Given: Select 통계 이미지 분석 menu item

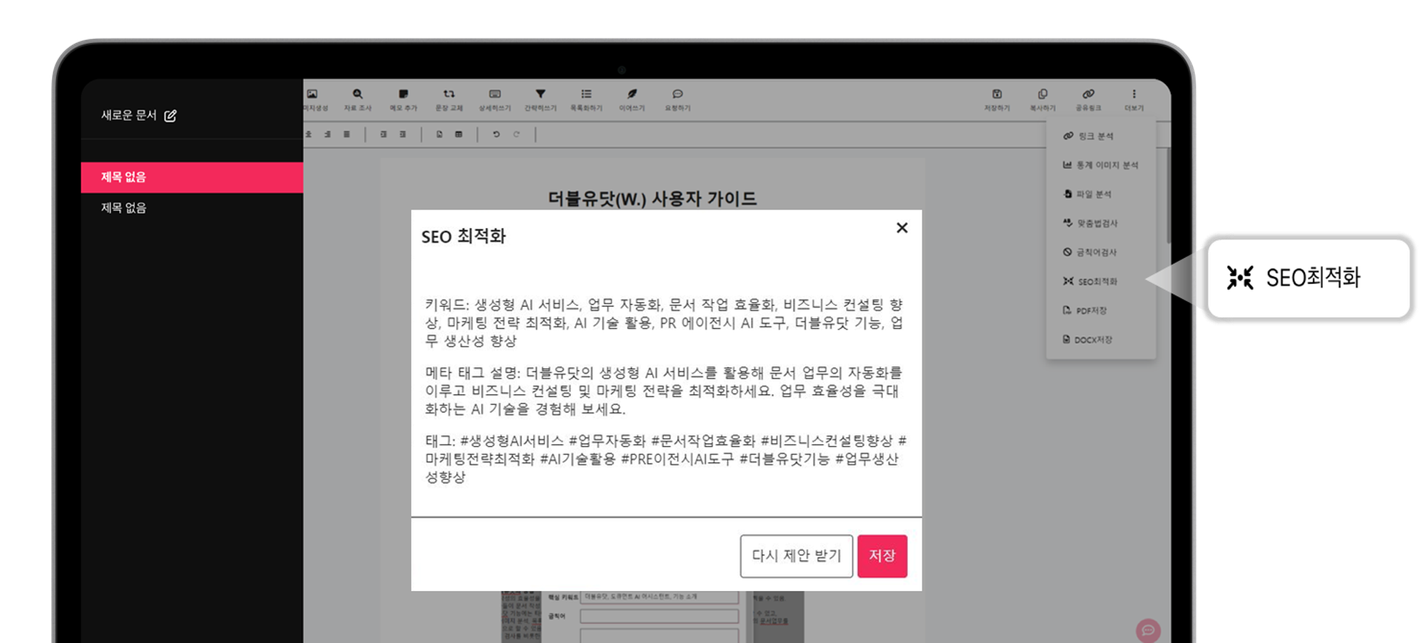Looking at the screenshot, I should [x=1100, y=165].
